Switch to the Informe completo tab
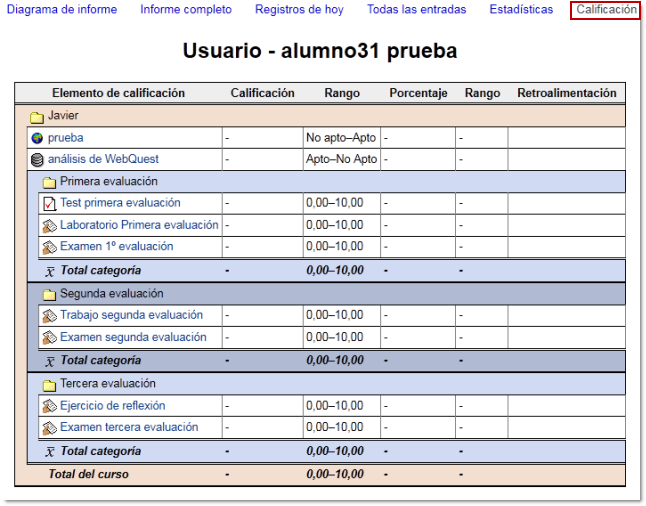 [x=186, y=10]
